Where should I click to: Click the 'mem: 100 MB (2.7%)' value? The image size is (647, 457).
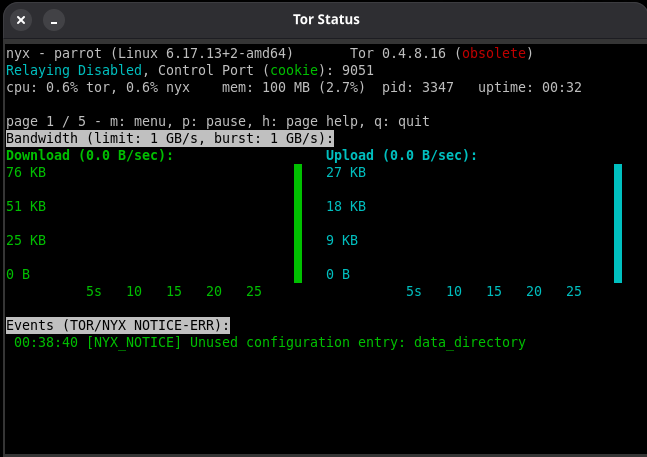pos(293,87)
